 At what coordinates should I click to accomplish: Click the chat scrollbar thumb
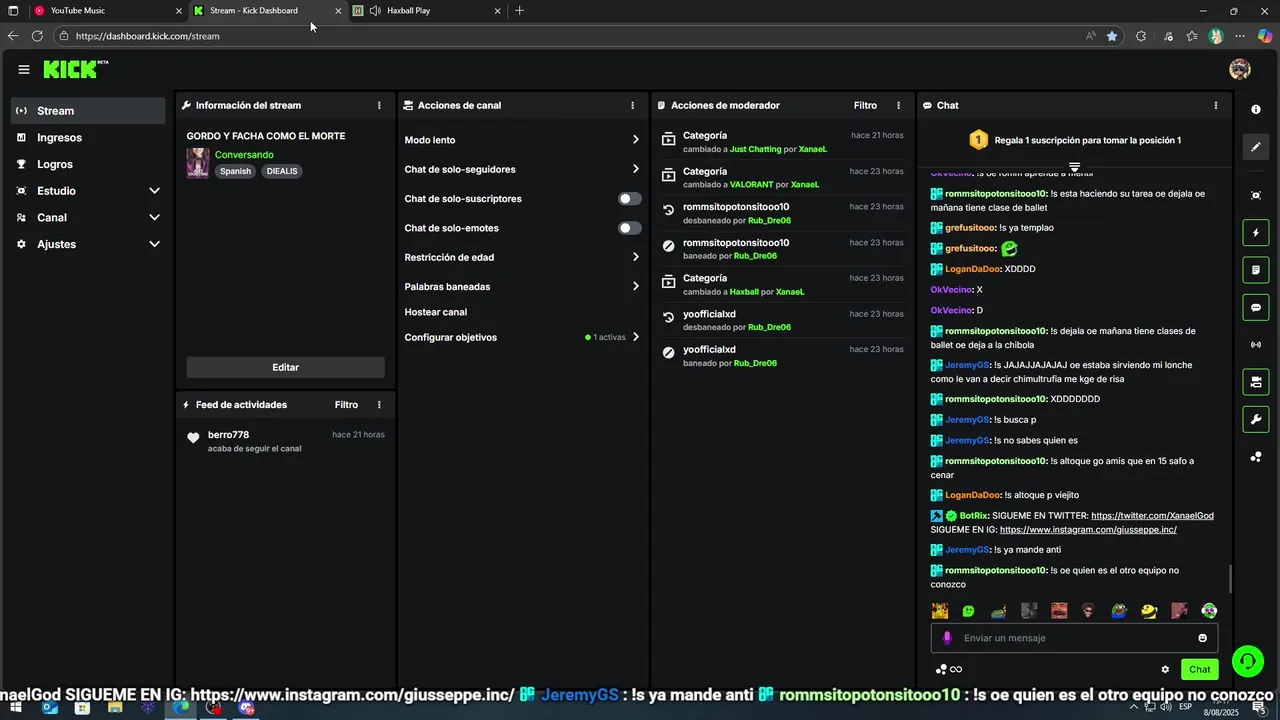[x=1230, y=578]
